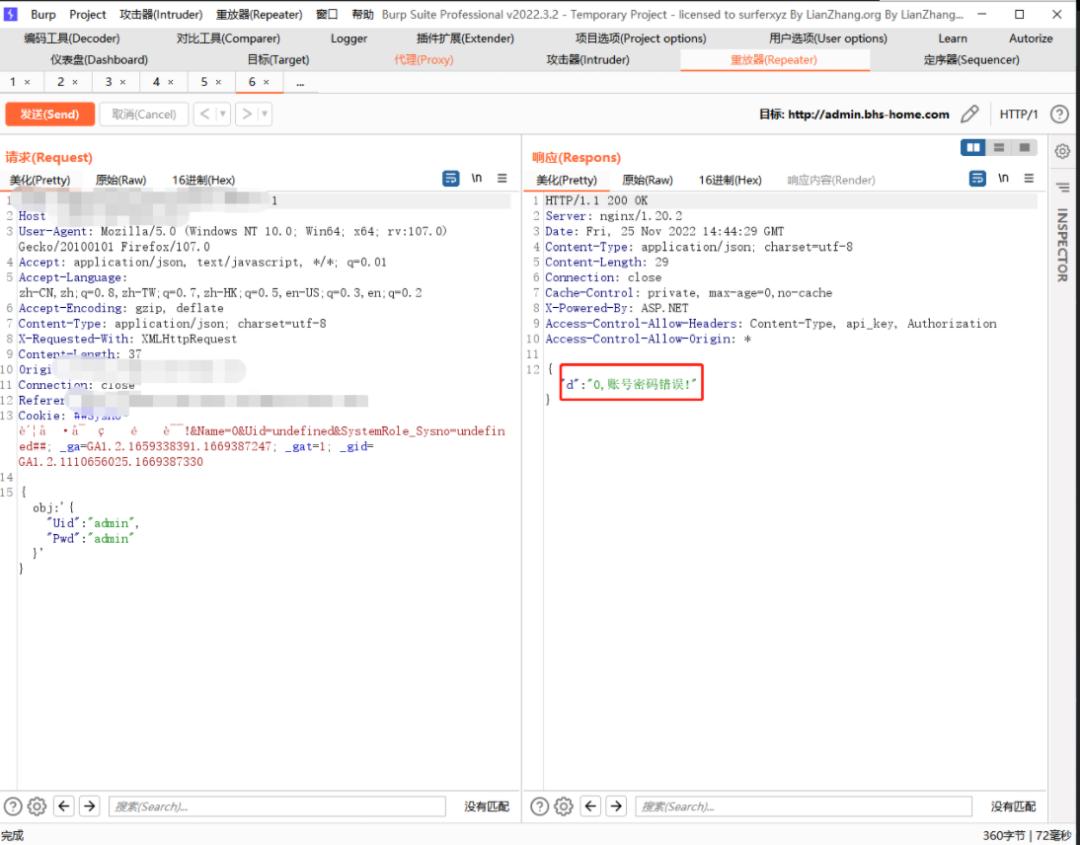Expand the INSPECTOR side panel
The image size is (1080, 845).
(x=1062, y=244)
